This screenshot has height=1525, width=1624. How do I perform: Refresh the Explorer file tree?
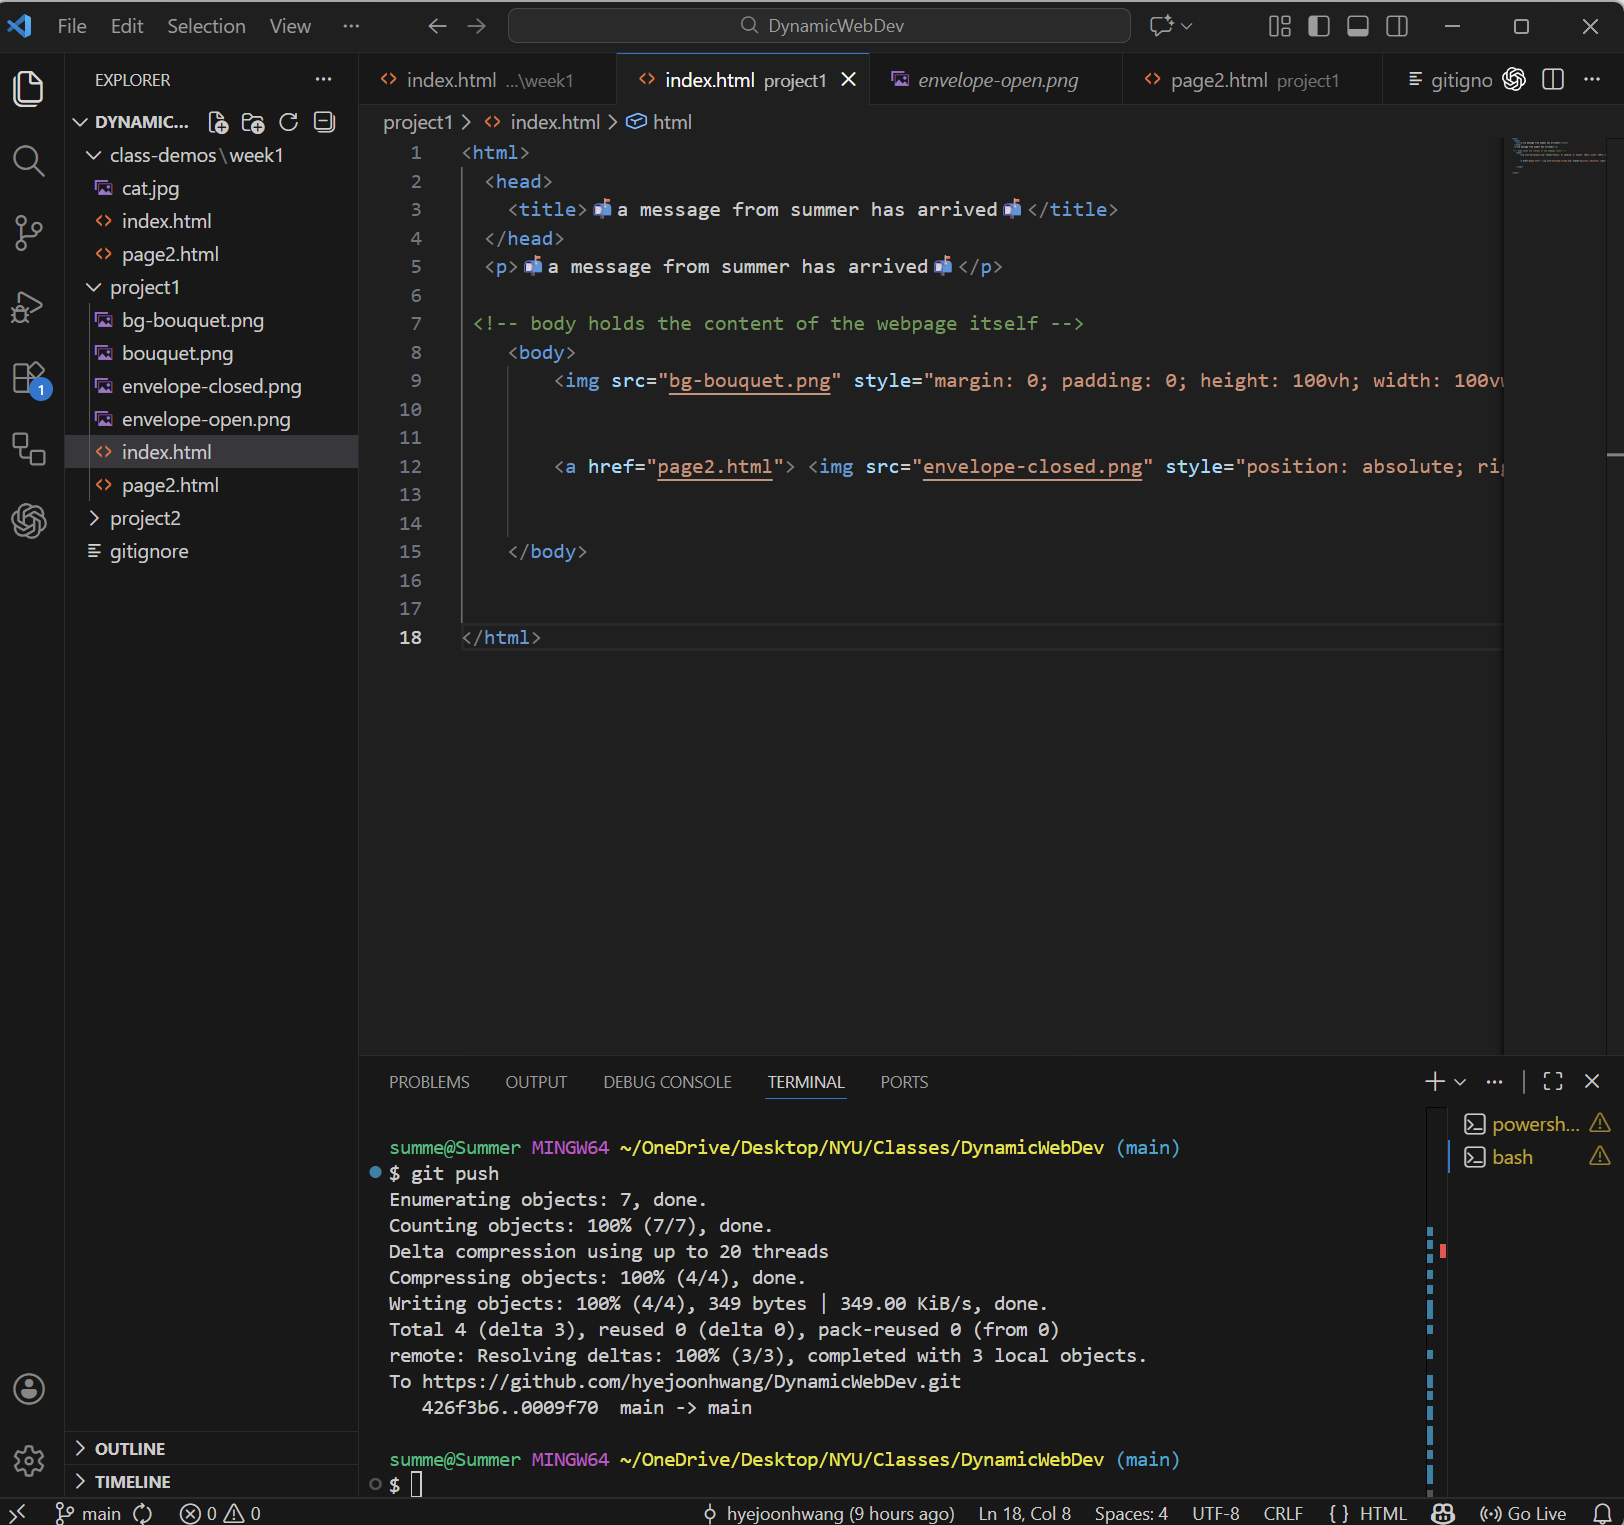pos(289,122)
